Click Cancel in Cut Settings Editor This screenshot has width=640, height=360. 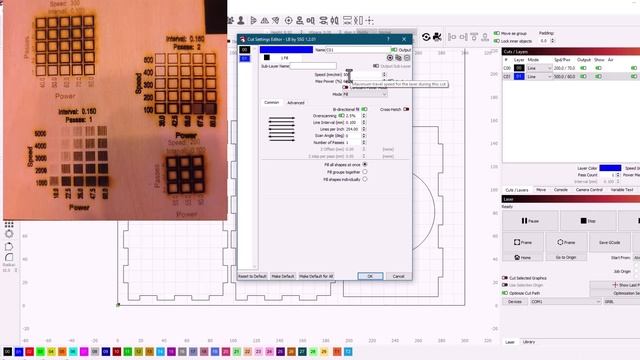(x=398, y=276)
